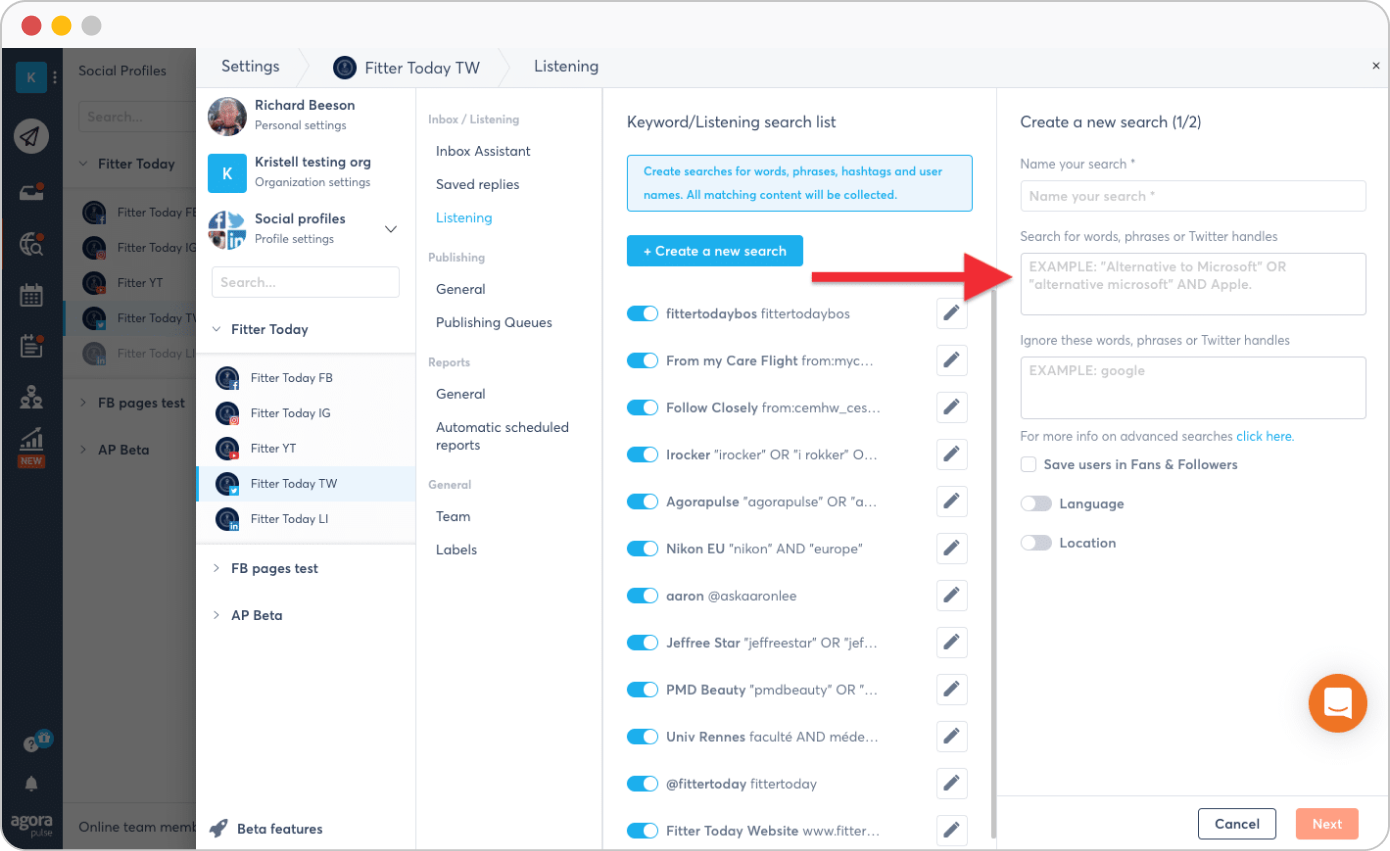This screenshot has width=1390, height=851.
Task: Close the settings panel with X
Action: 1376,65
